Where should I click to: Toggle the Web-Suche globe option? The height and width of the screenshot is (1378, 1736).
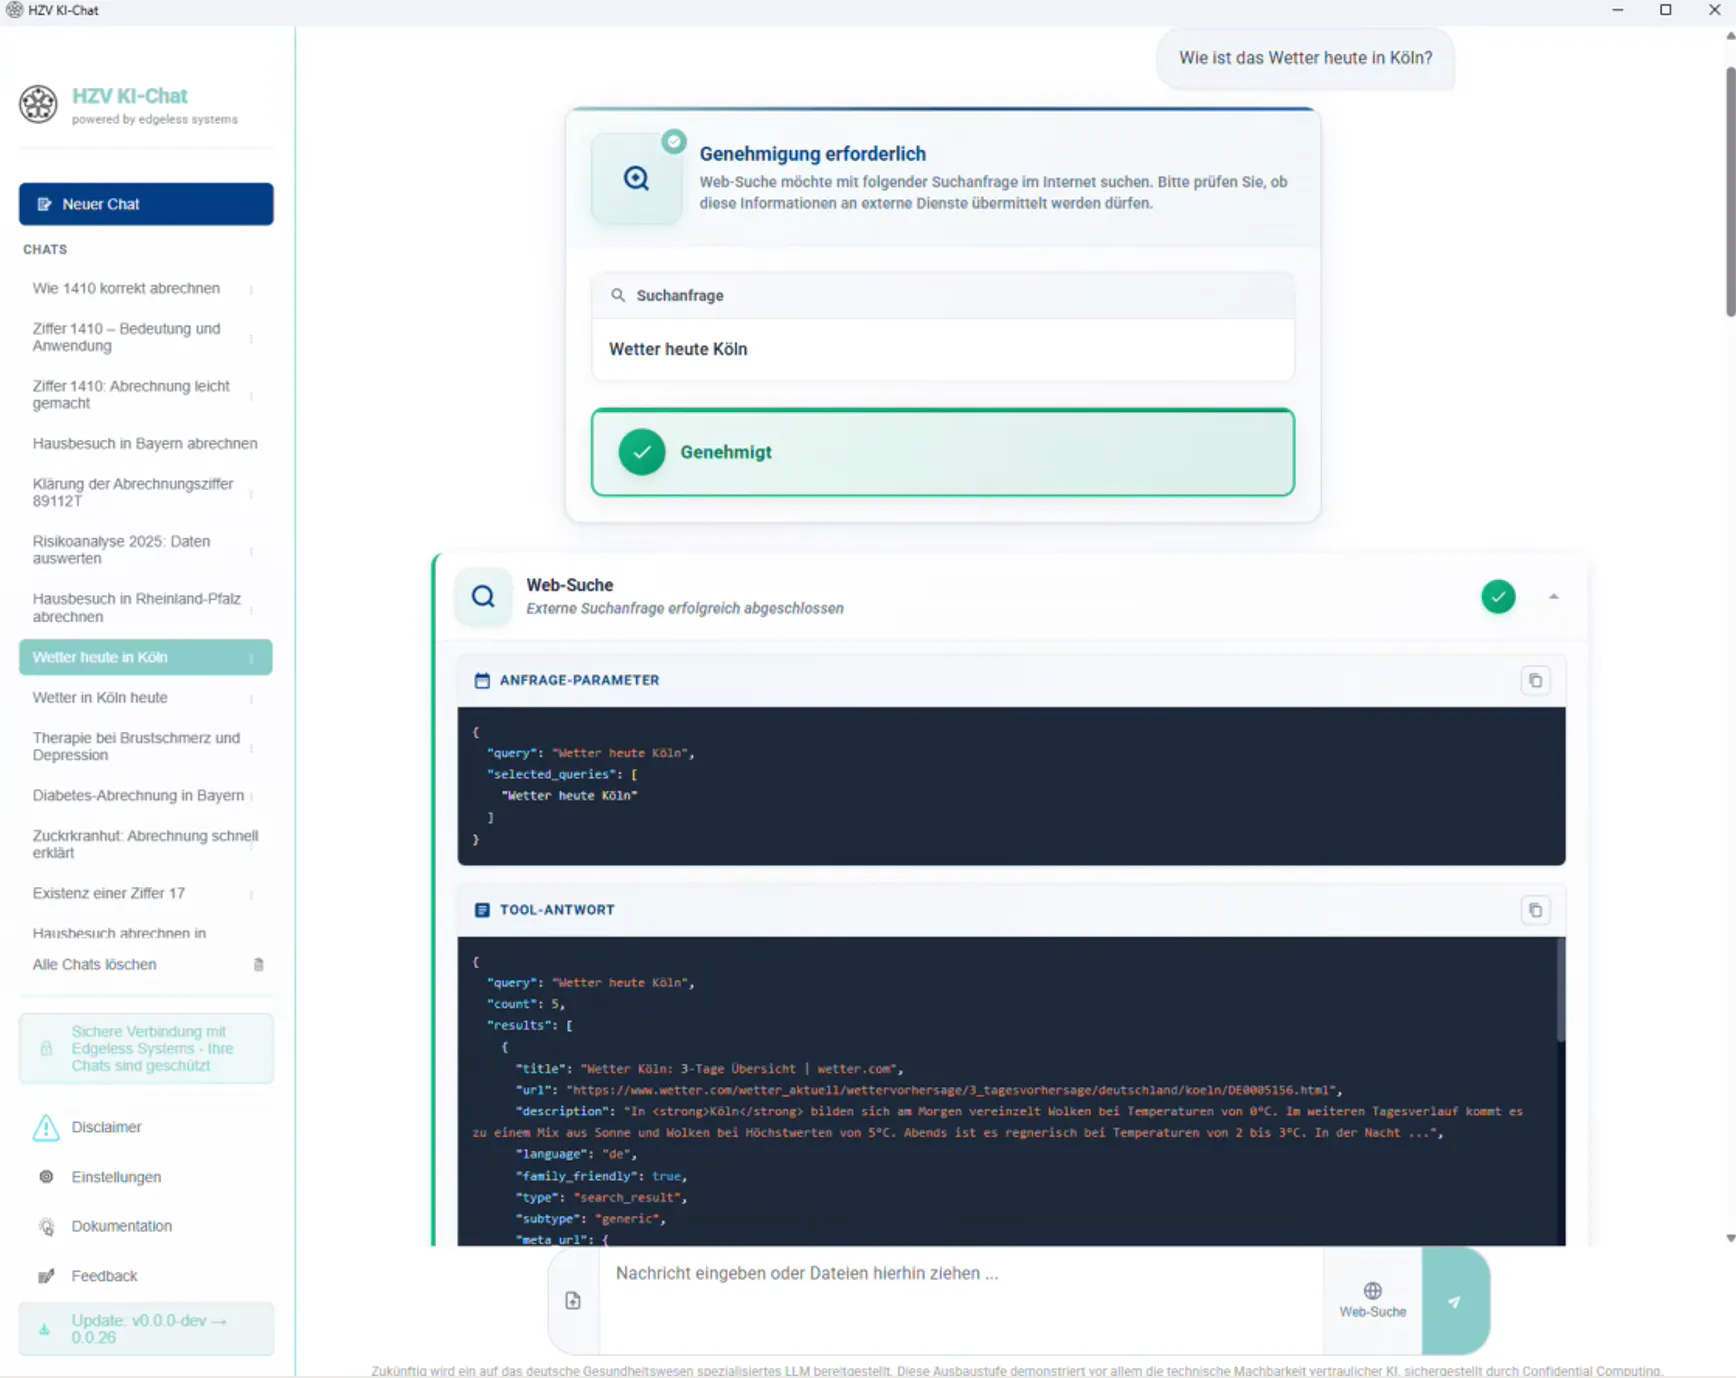1372,1300
